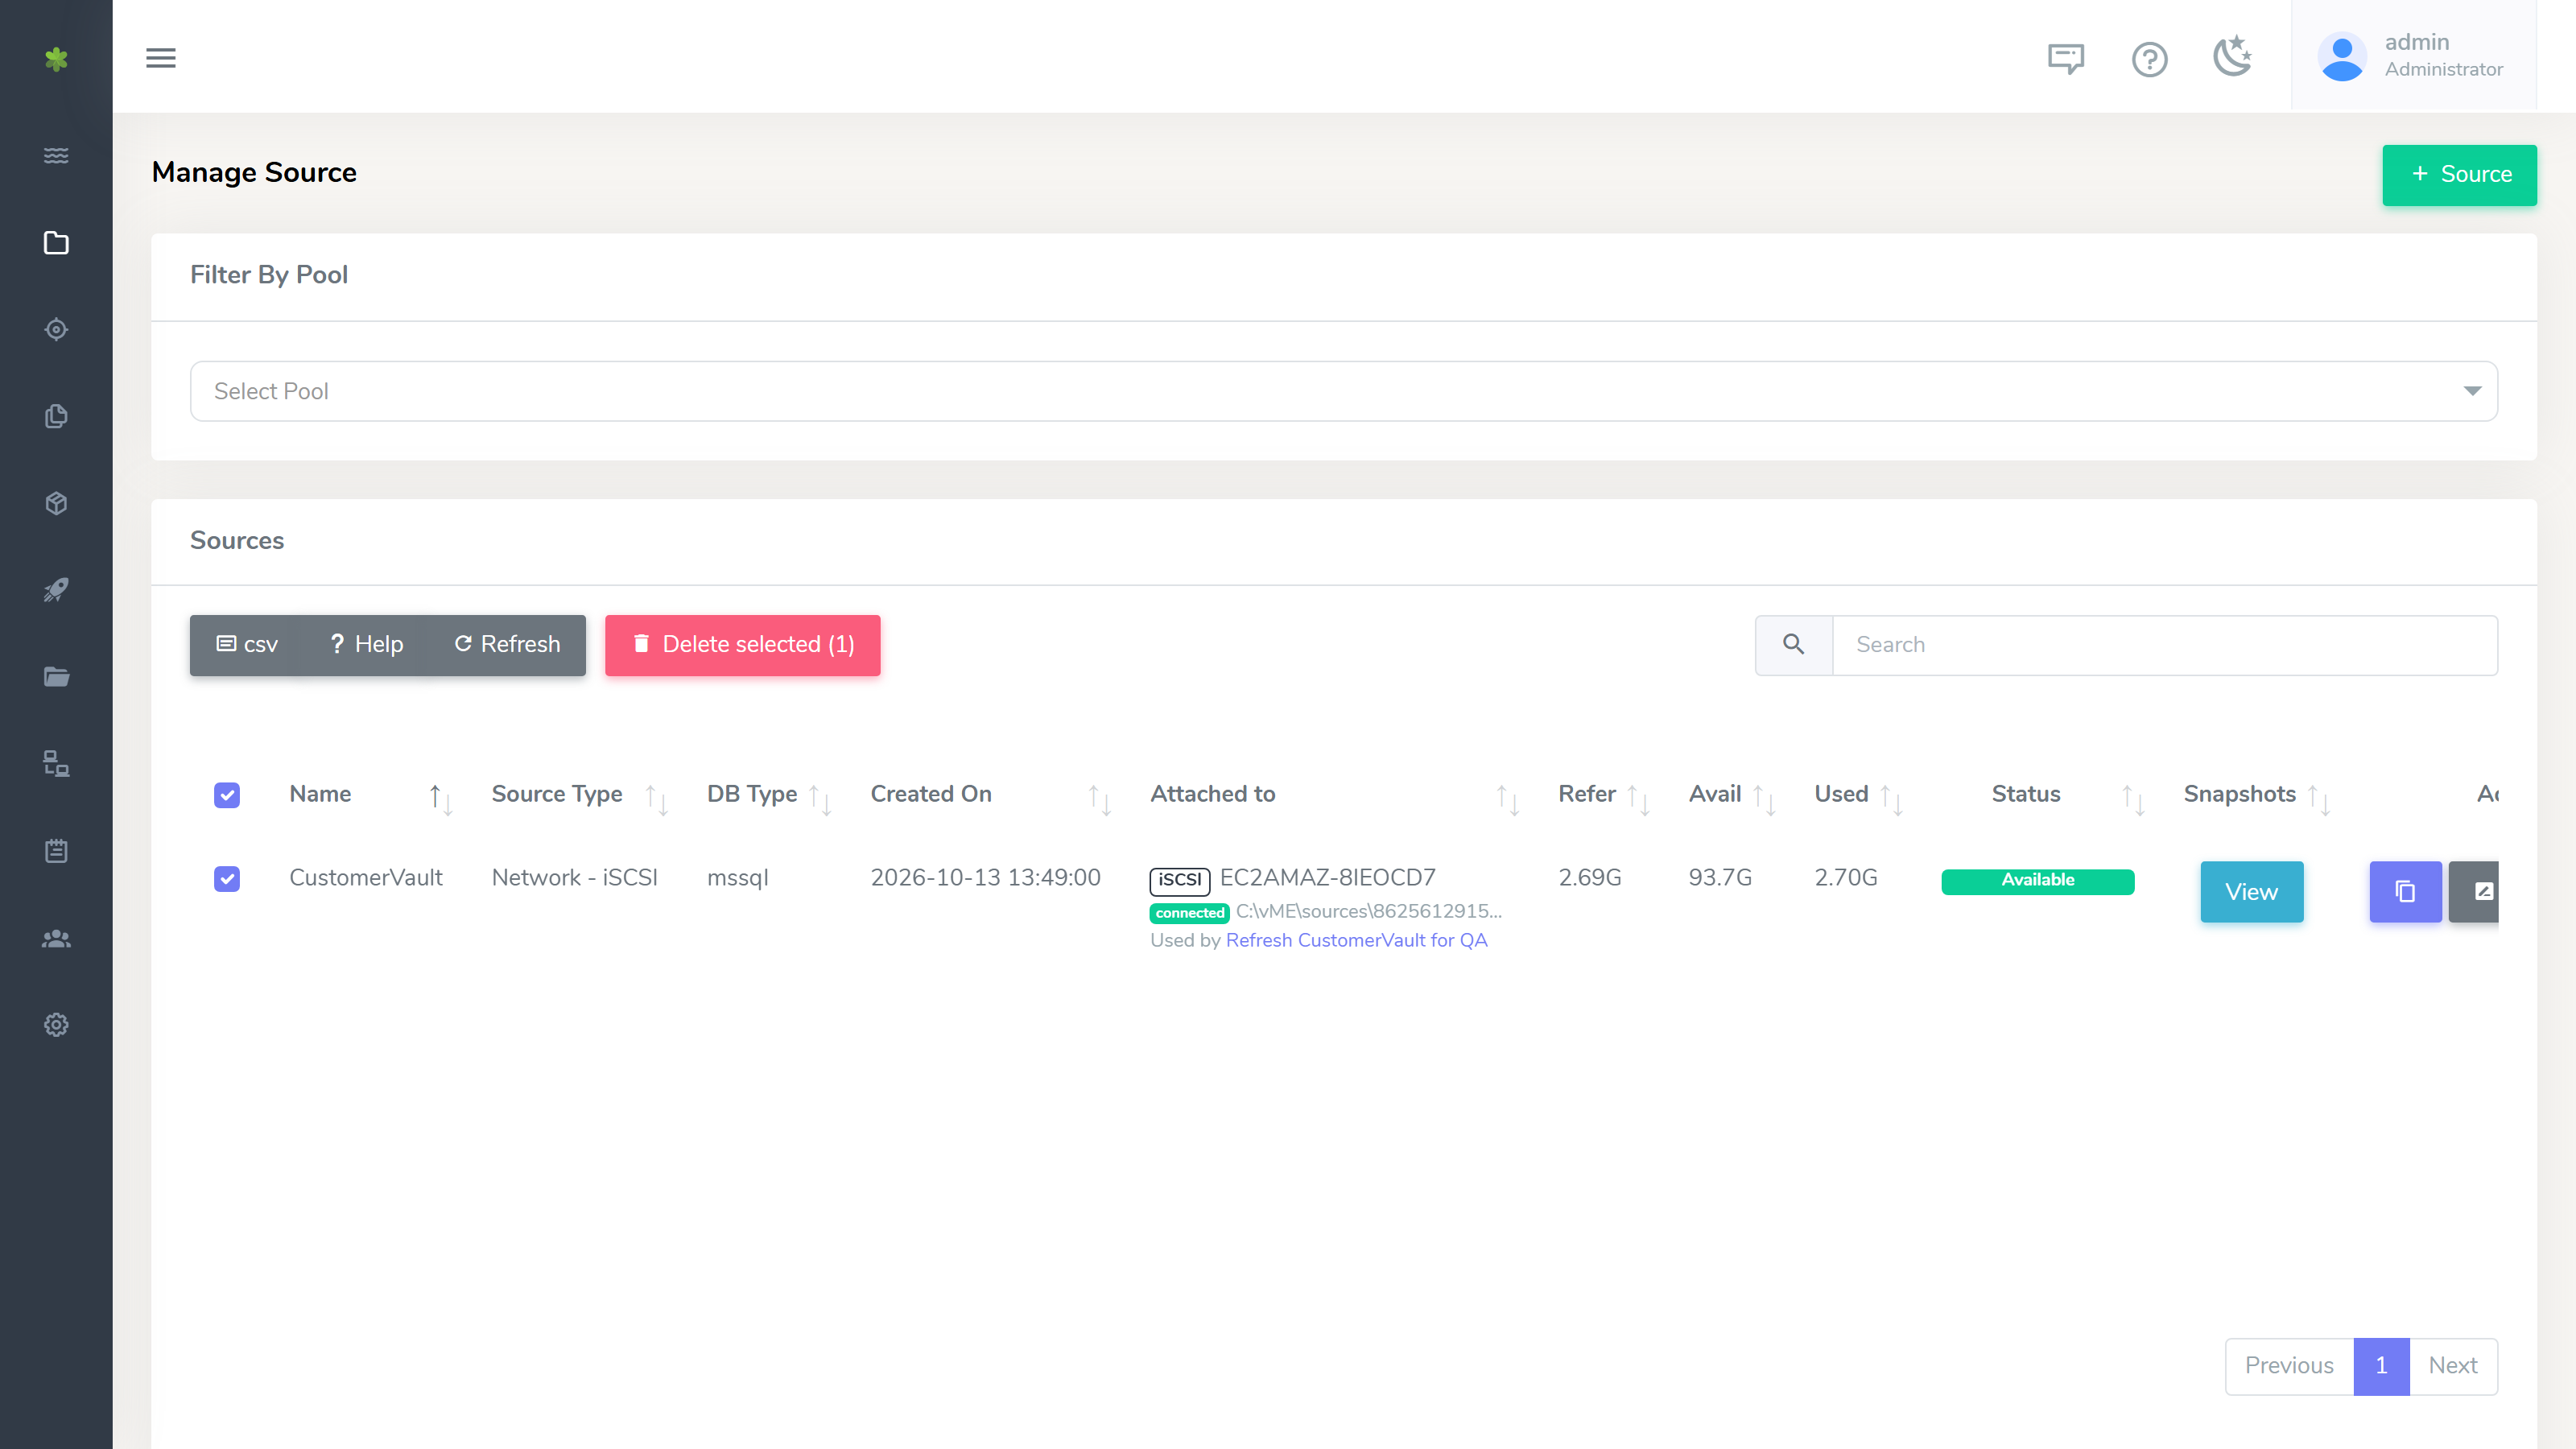Open the rocket sidebar icon
The width and height of the screenshot is (2576, 1449).
(x=56, y=590)
